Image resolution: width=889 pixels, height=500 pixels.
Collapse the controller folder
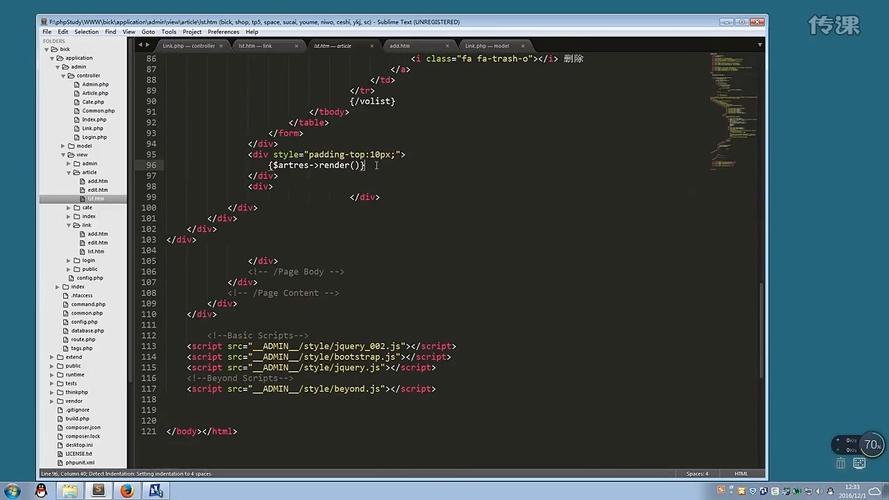point(63,76)
